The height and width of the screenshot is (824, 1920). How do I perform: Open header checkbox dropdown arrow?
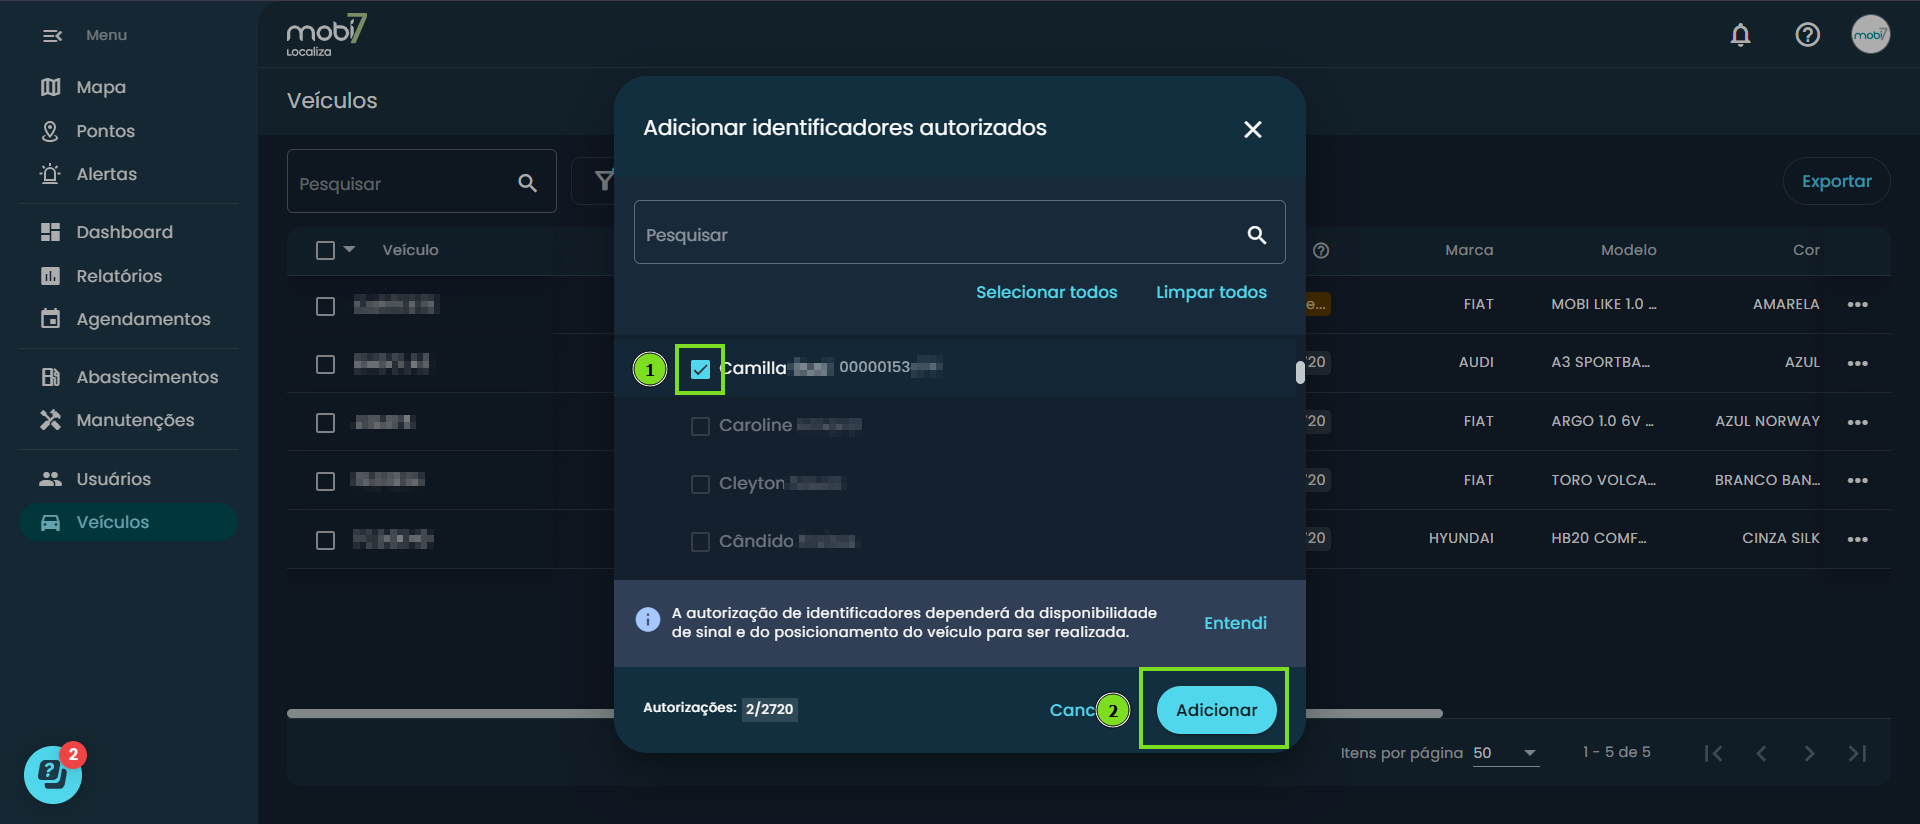coord(349,249)
